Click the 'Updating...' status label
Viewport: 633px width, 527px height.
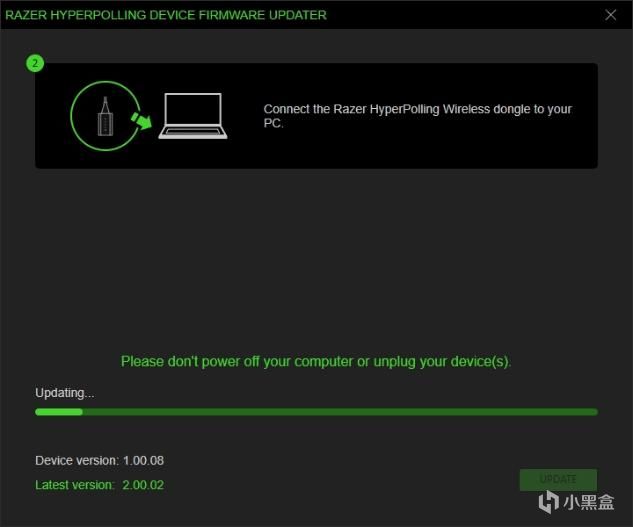point(65,393)
